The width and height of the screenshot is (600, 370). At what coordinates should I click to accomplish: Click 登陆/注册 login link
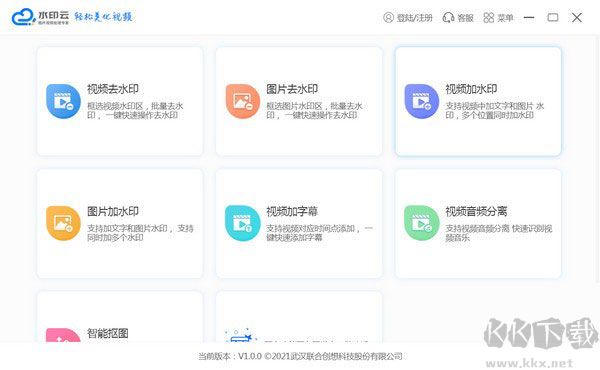(x=414, y=18)
